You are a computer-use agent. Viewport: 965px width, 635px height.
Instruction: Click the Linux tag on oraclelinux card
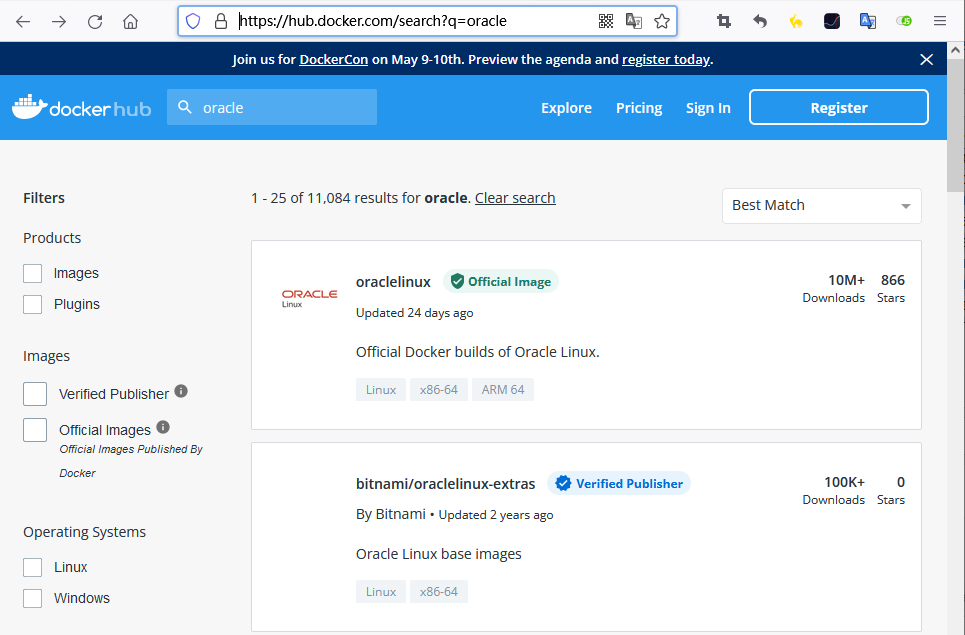tap(381, 389)
